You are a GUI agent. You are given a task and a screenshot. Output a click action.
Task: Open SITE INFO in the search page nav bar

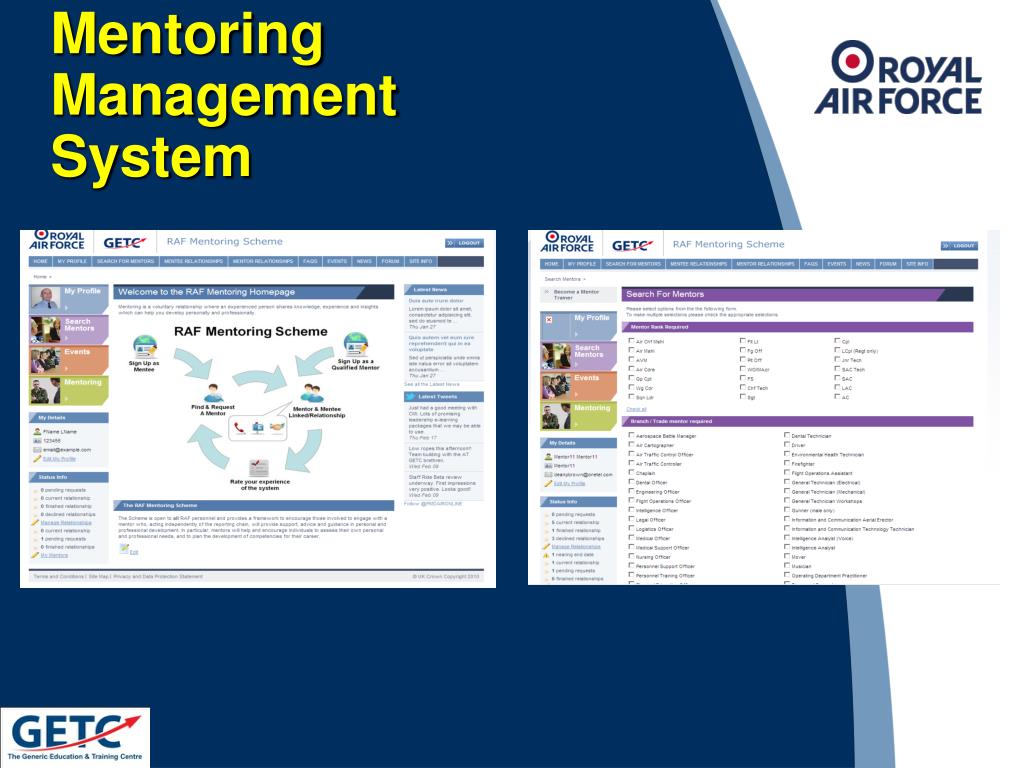[918, 264]
